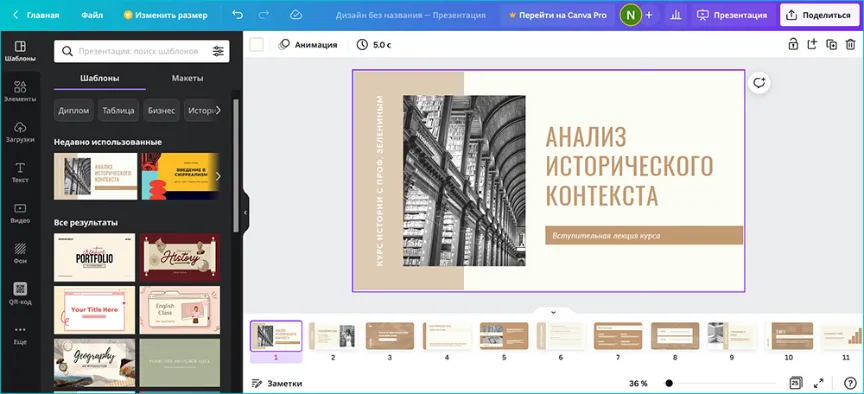Viewport: 864px width, 394px height.
Task: Select page 10 thumbnail
Action: click(789, 336)
